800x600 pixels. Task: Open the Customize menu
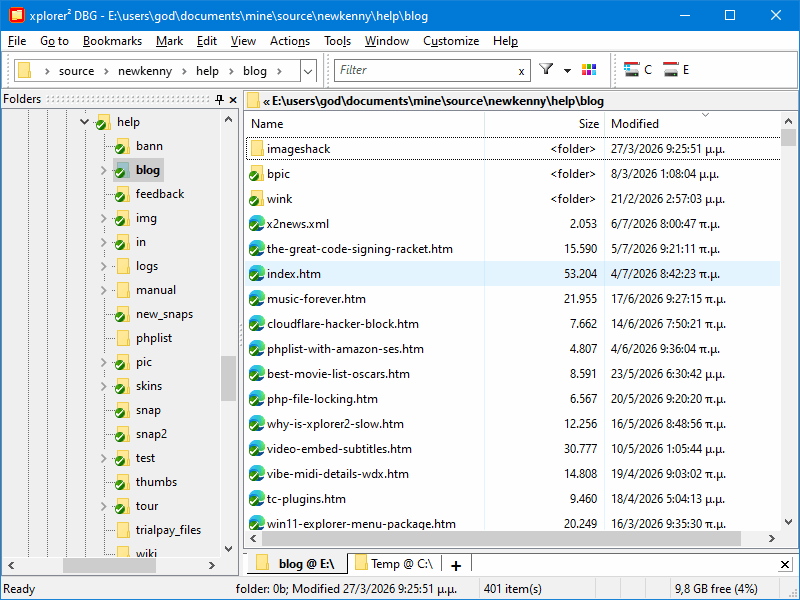(x=451, y=41)
